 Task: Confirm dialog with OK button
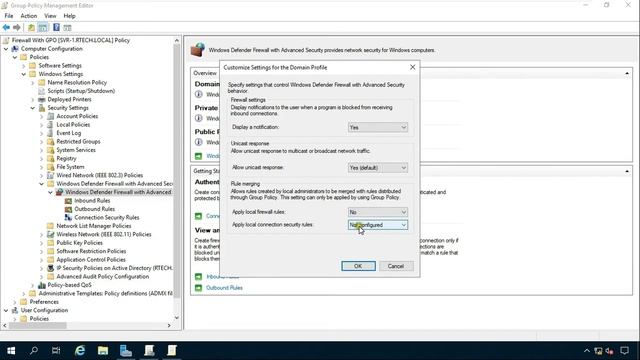pyautogui.click(x=358, y=266)
